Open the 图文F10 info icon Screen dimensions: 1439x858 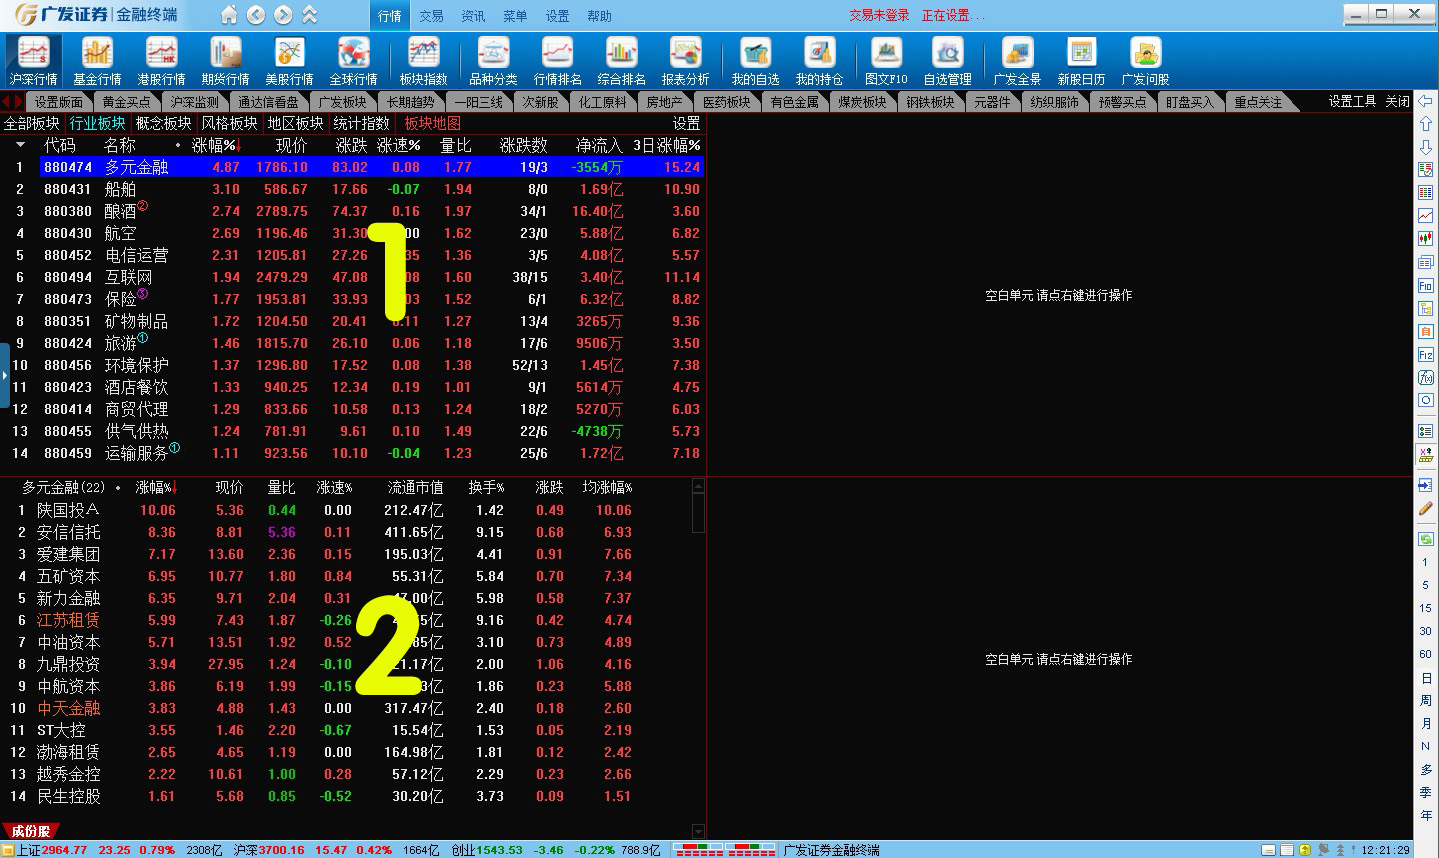886,61
